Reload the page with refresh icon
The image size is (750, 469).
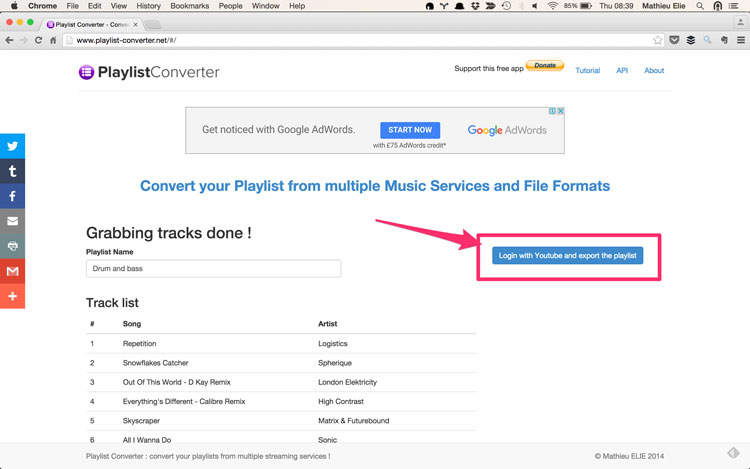point(38,40)
